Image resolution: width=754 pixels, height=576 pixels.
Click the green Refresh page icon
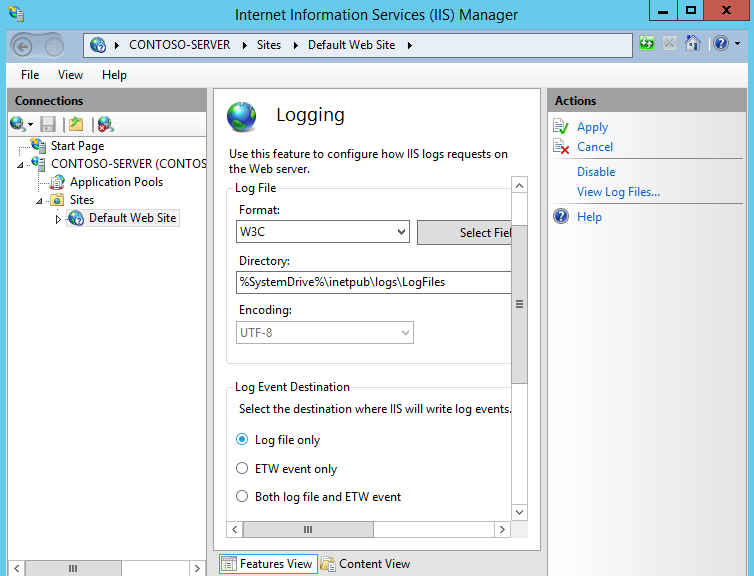coord(647,44)
